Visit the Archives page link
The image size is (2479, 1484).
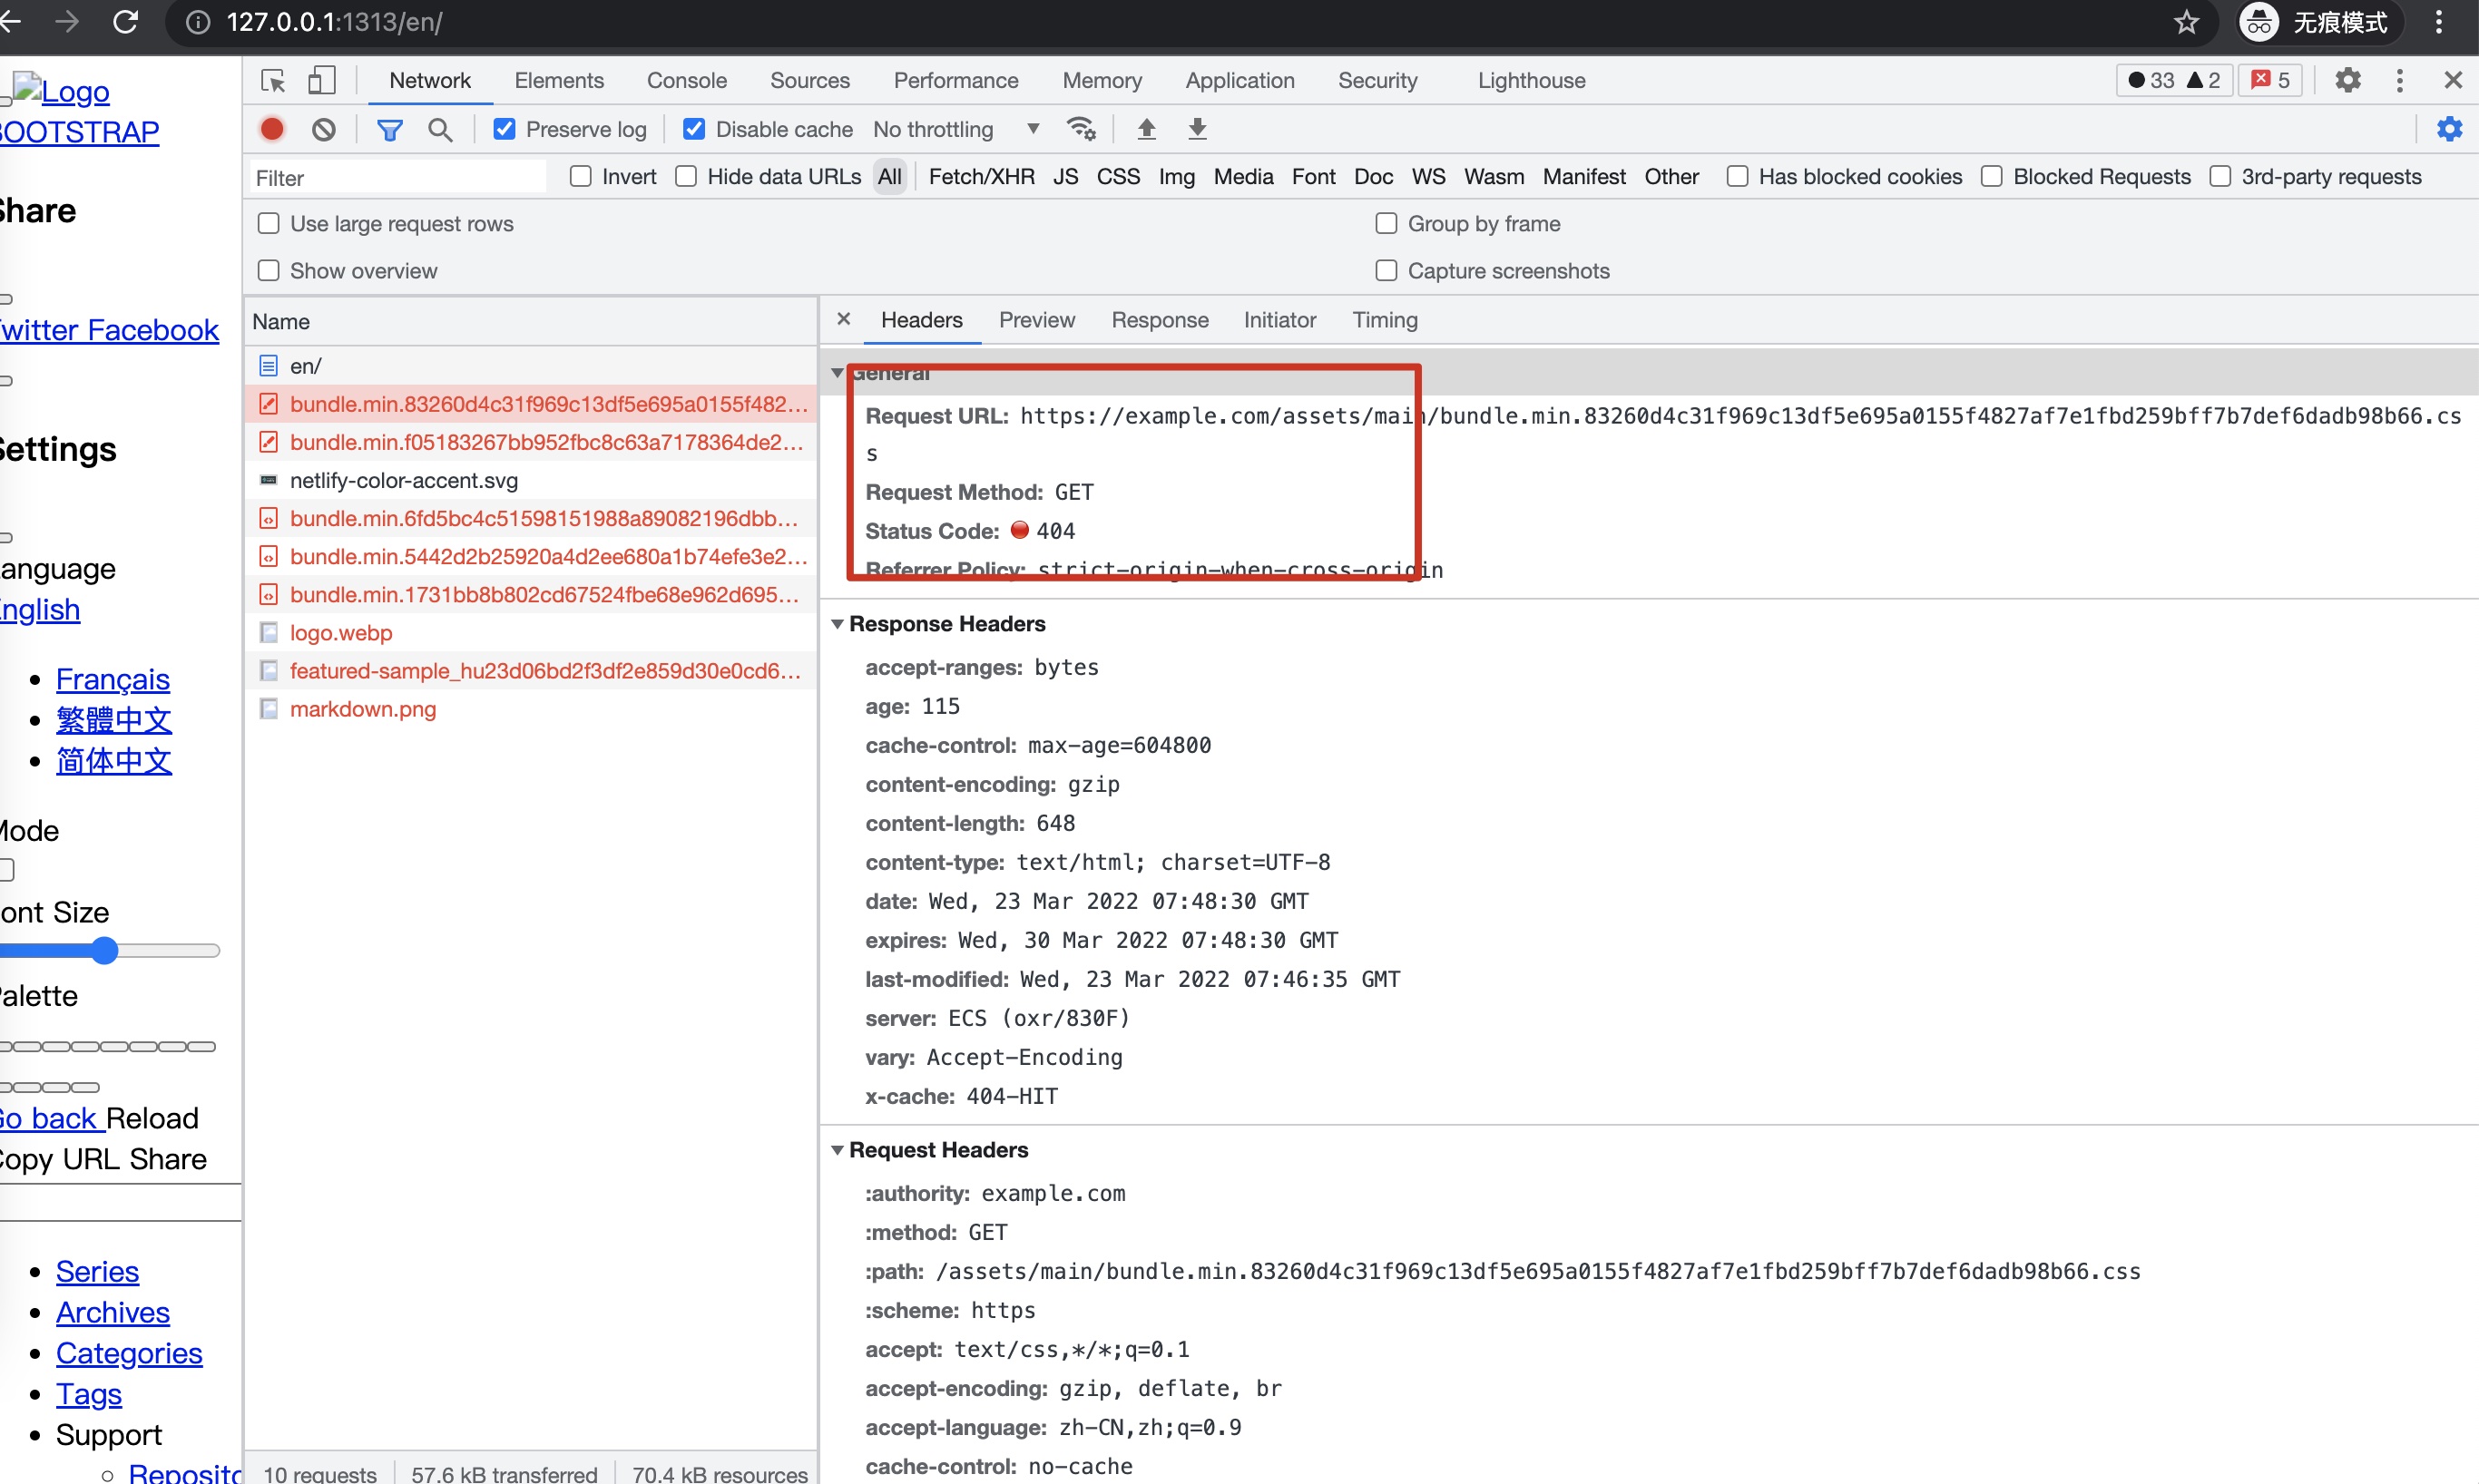[112, 1312]
